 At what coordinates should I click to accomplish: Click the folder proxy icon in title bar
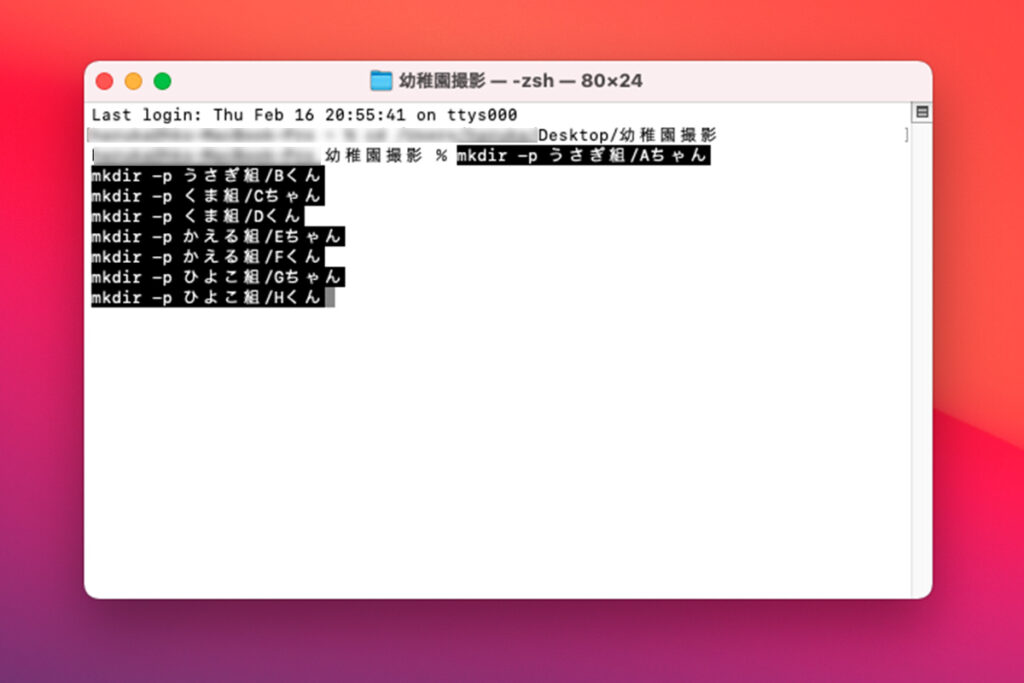click(x=381, y=81)
